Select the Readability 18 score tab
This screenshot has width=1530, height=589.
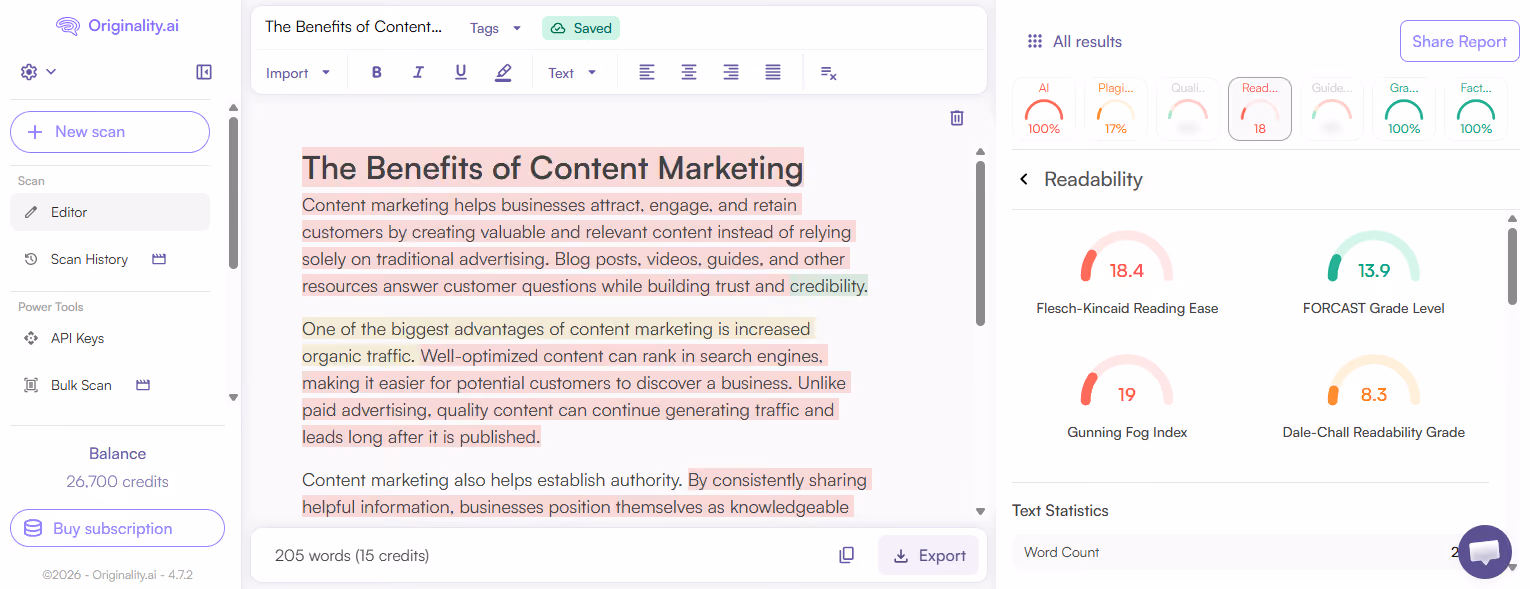[1260, 109]
